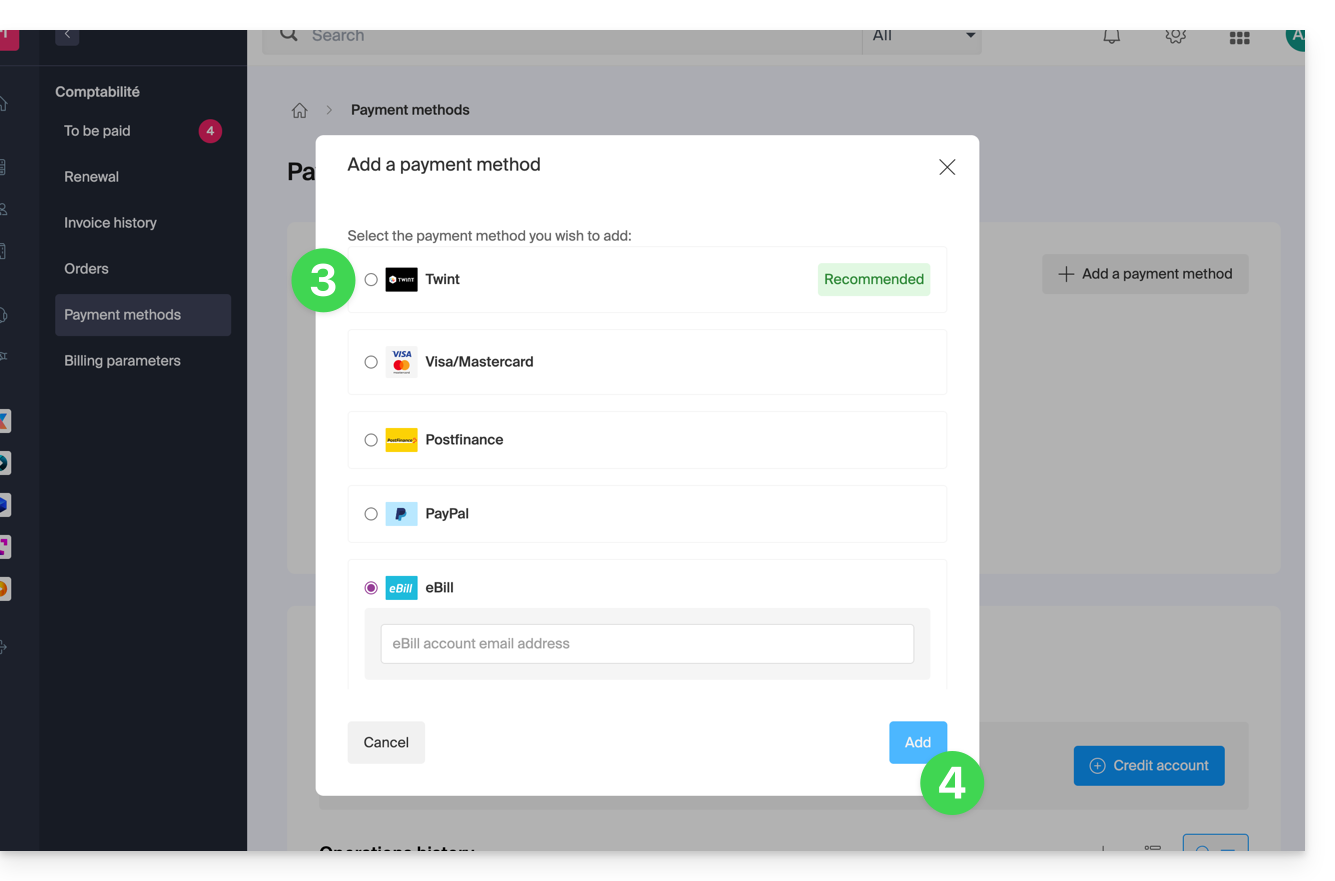Image resolution: width=1335 pixels, height=881 pixels.
Task: Collapse the sidebar with the chevron
Action: [67, 35]
